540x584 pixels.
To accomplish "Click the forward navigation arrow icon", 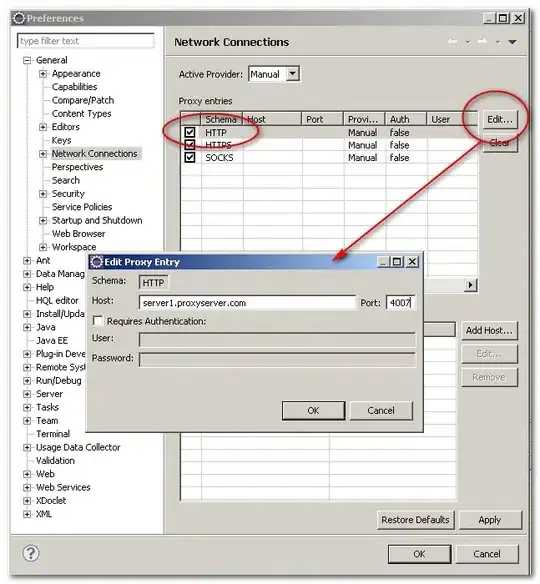I will tap(483, 41).
